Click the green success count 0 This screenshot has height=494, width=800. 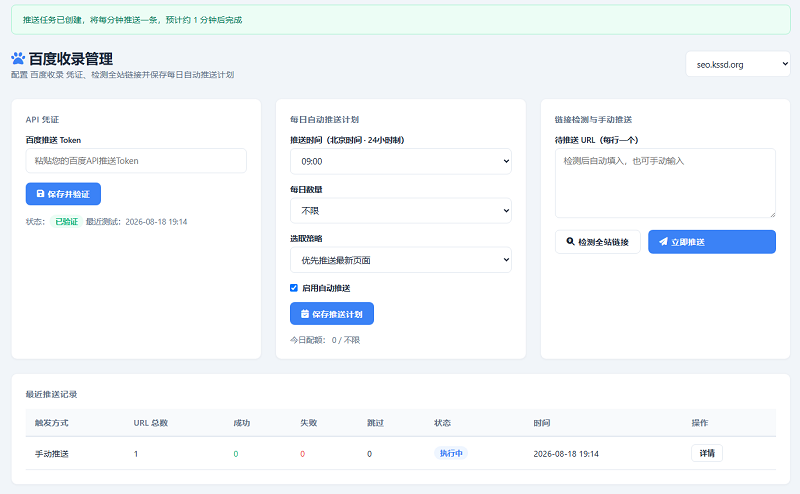(x=236, y=454)
